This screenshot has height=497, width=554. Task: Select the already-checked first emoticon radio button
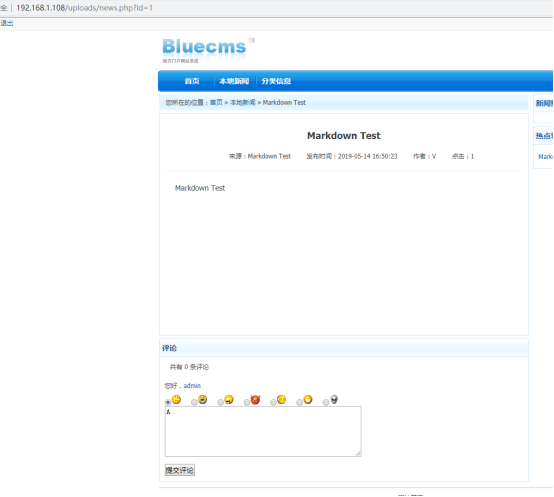168,402
